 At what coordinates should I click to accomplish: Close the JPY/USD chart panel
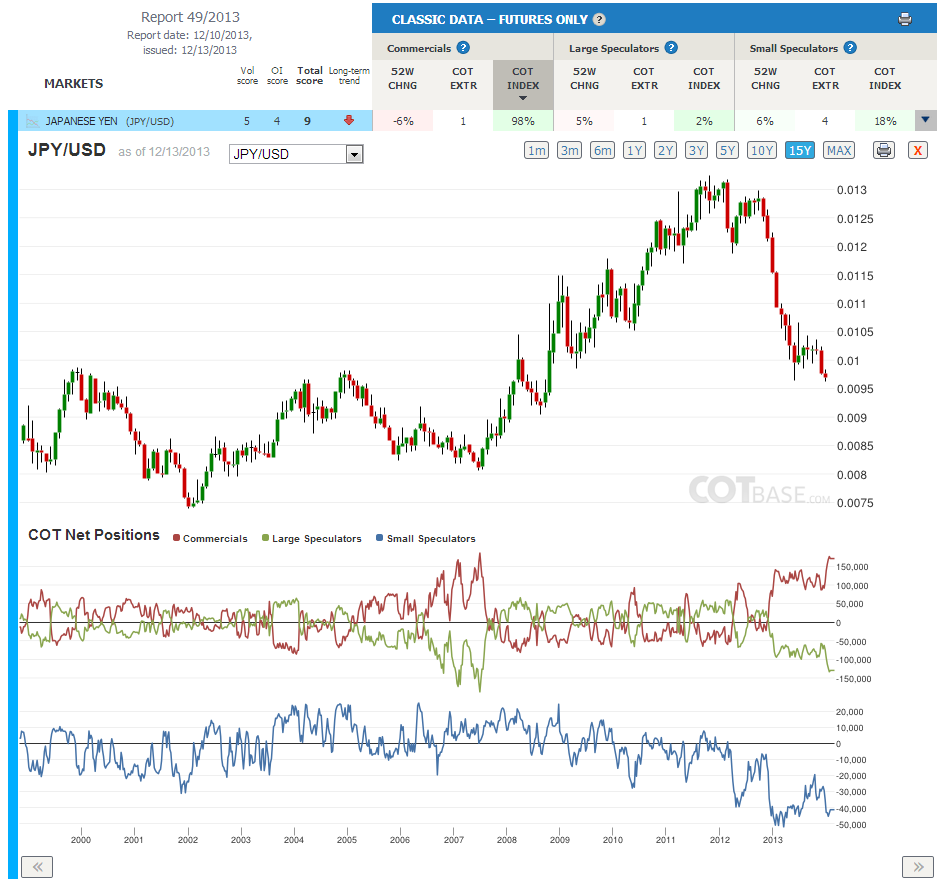coord(917,150)
